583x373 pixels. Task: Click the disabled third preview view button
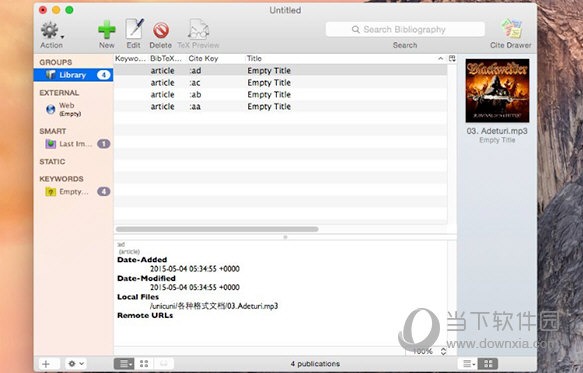click(164, 364)
